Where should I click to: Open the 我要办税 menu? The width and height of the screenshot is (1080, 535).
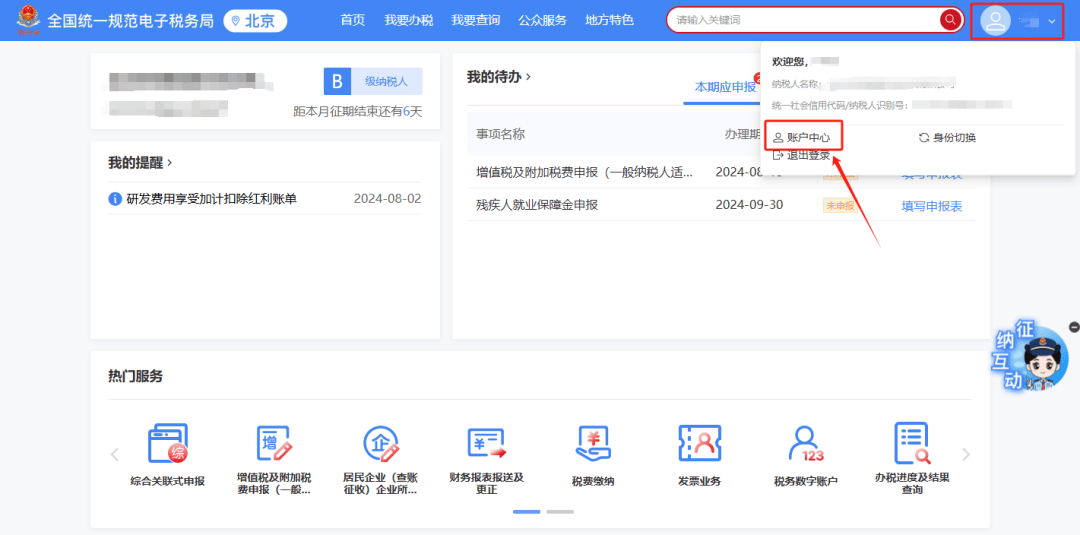point(408,20)
